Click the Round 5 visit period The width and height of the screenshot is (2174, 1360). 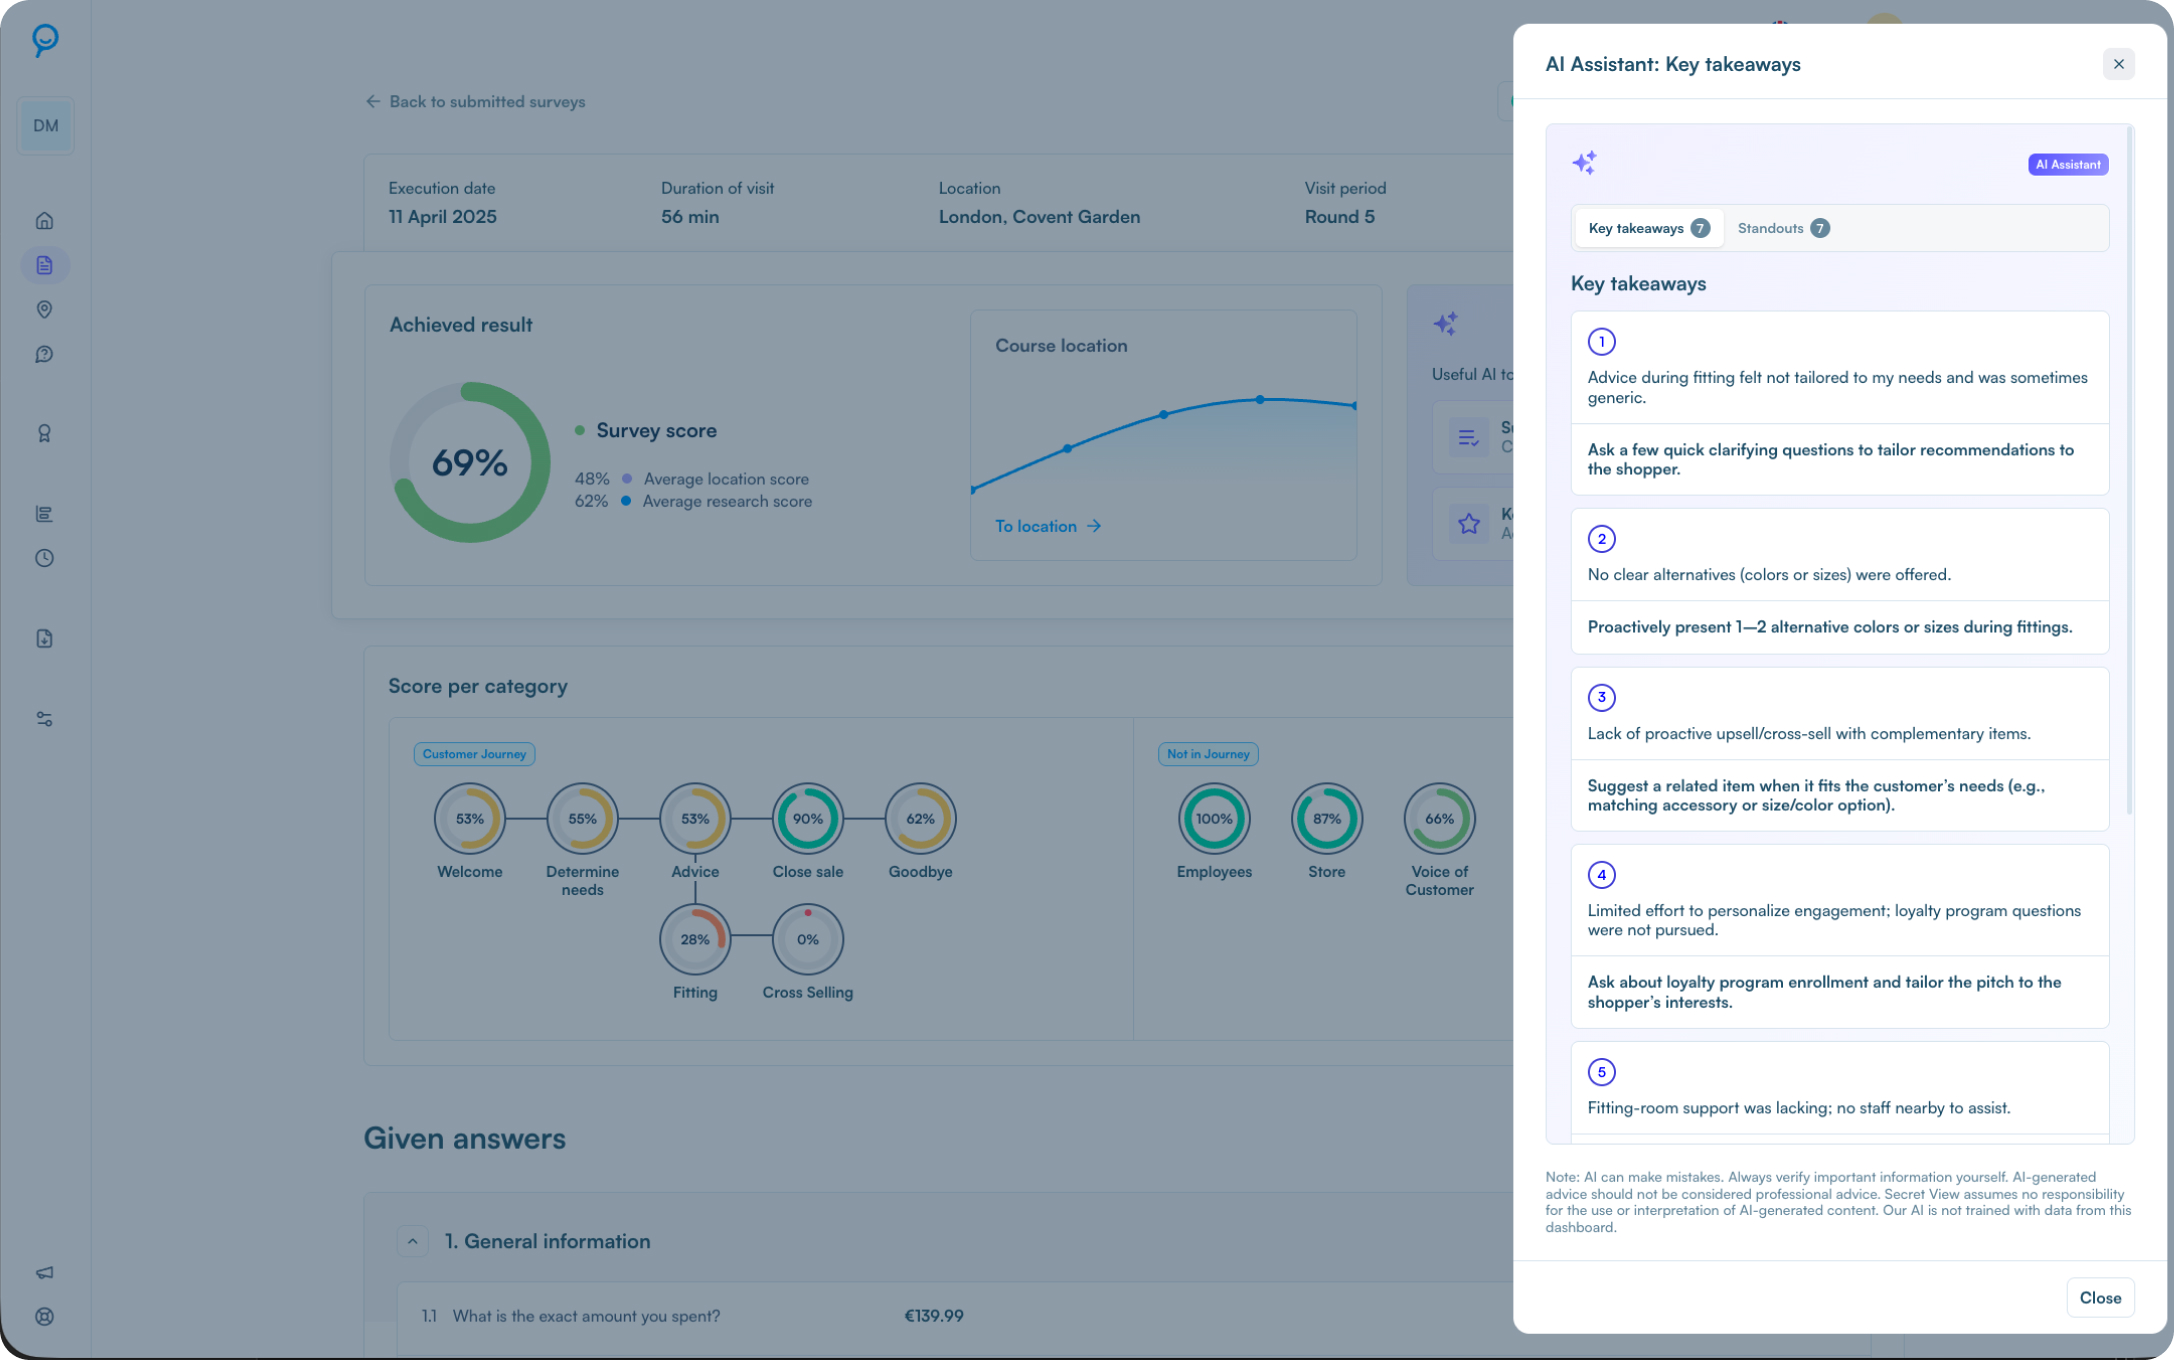click(1339, 217)
